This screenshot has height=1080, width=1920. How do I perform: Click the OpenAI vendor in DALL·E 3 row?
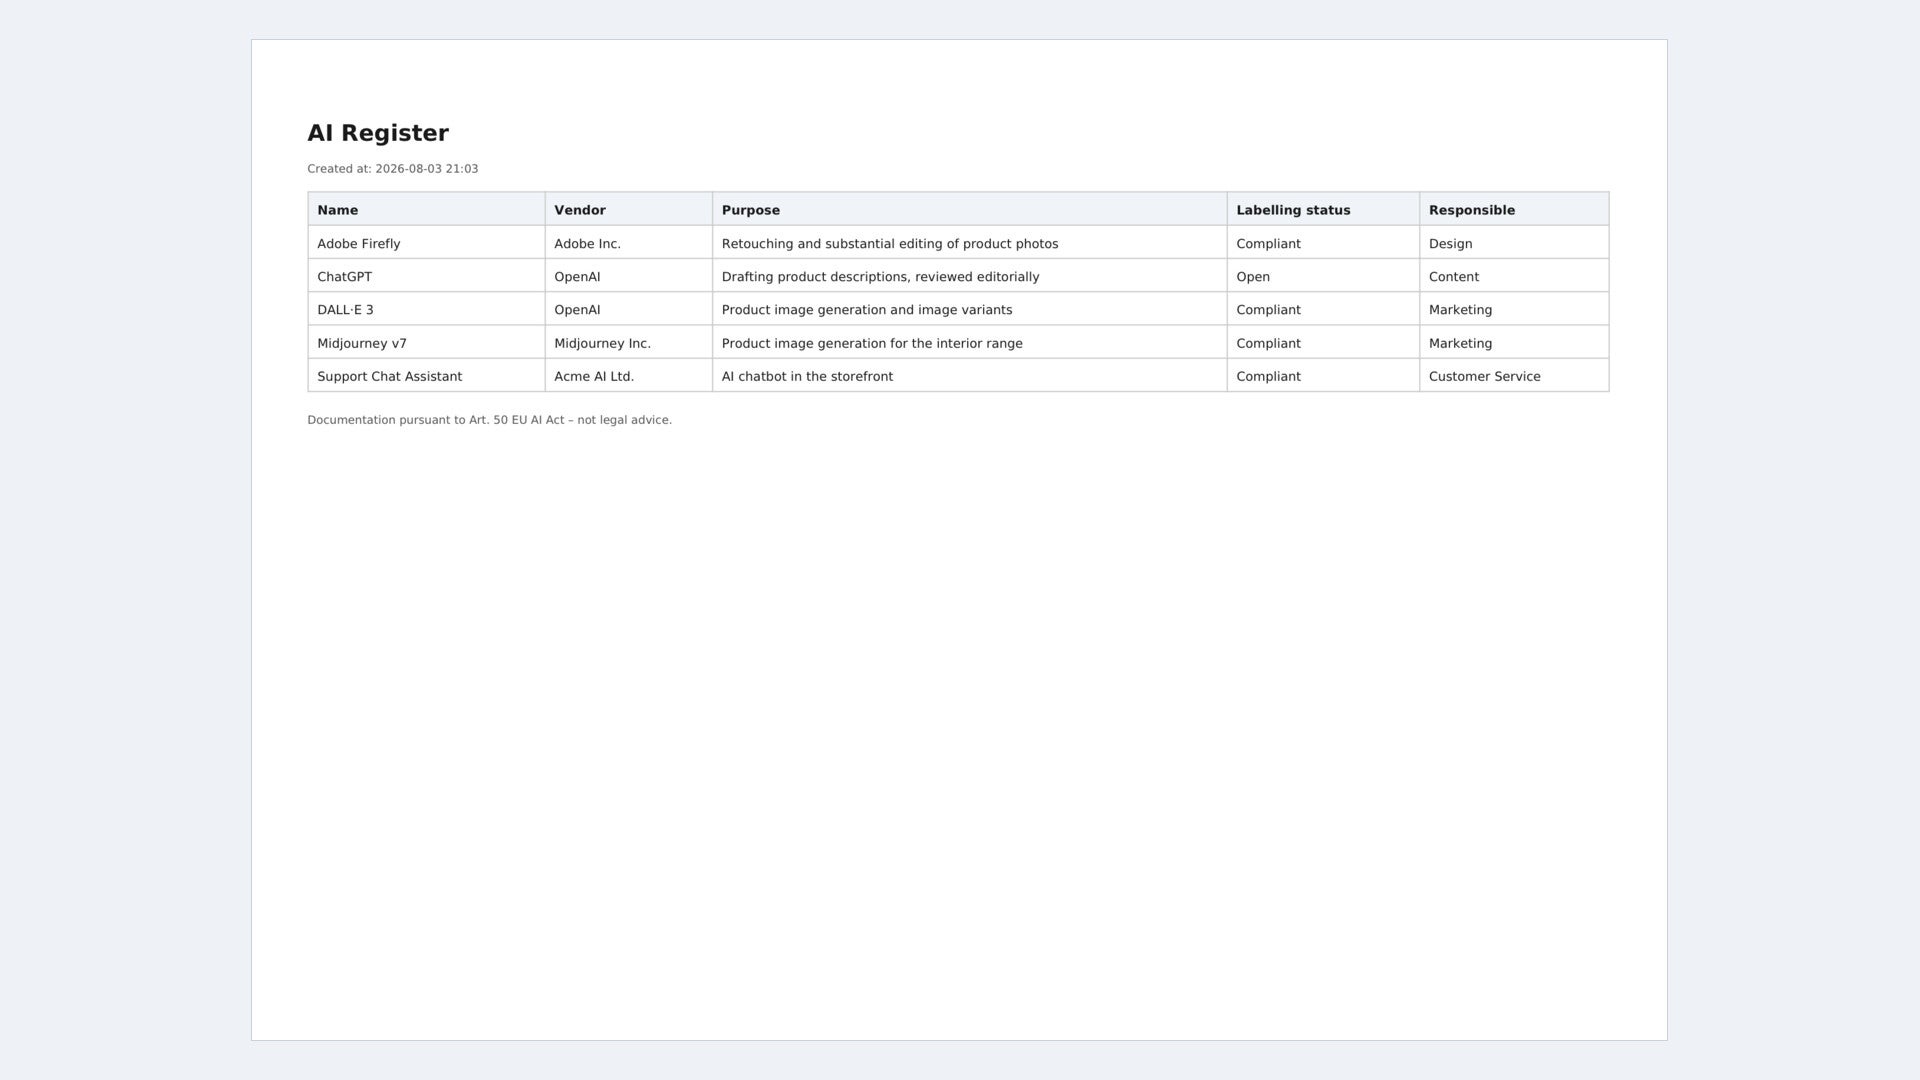628,309
